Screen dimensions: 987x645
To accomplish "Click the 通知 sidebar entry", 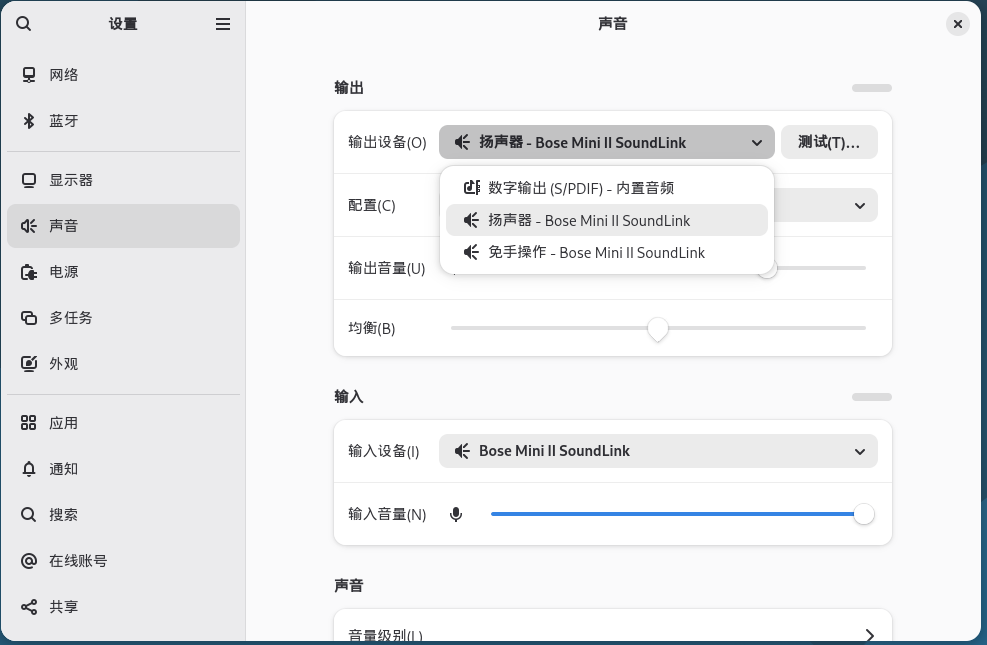I will click(123, 469).
